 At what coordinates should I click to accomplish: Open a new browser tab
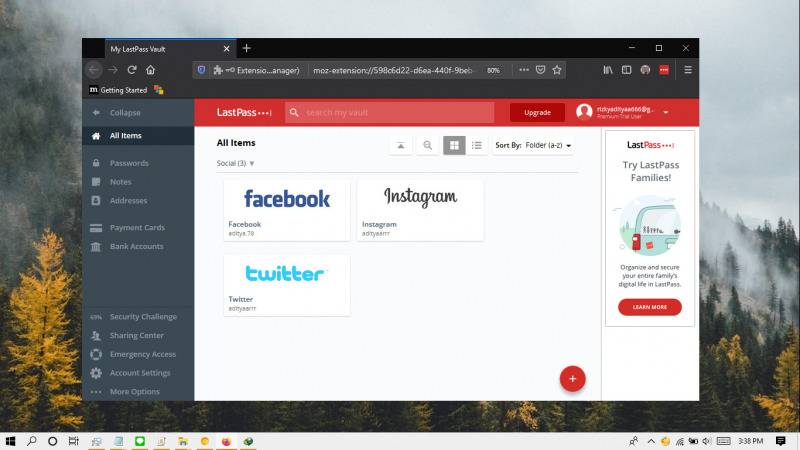[246, 48]
